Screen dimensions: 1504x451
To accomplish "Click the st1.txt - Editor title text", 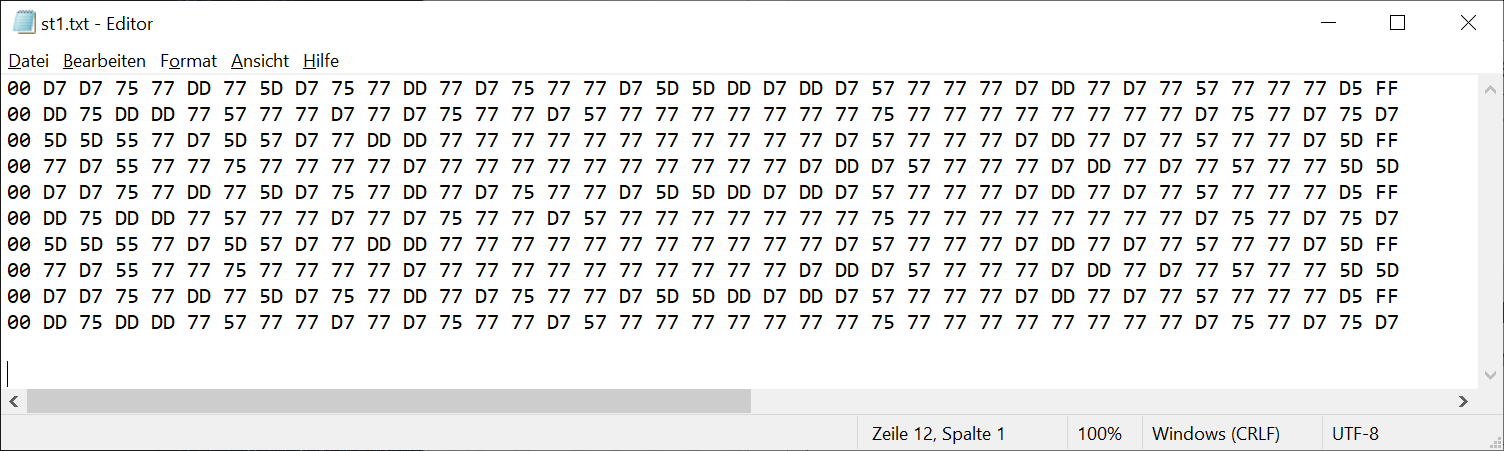I will (98, 23).
